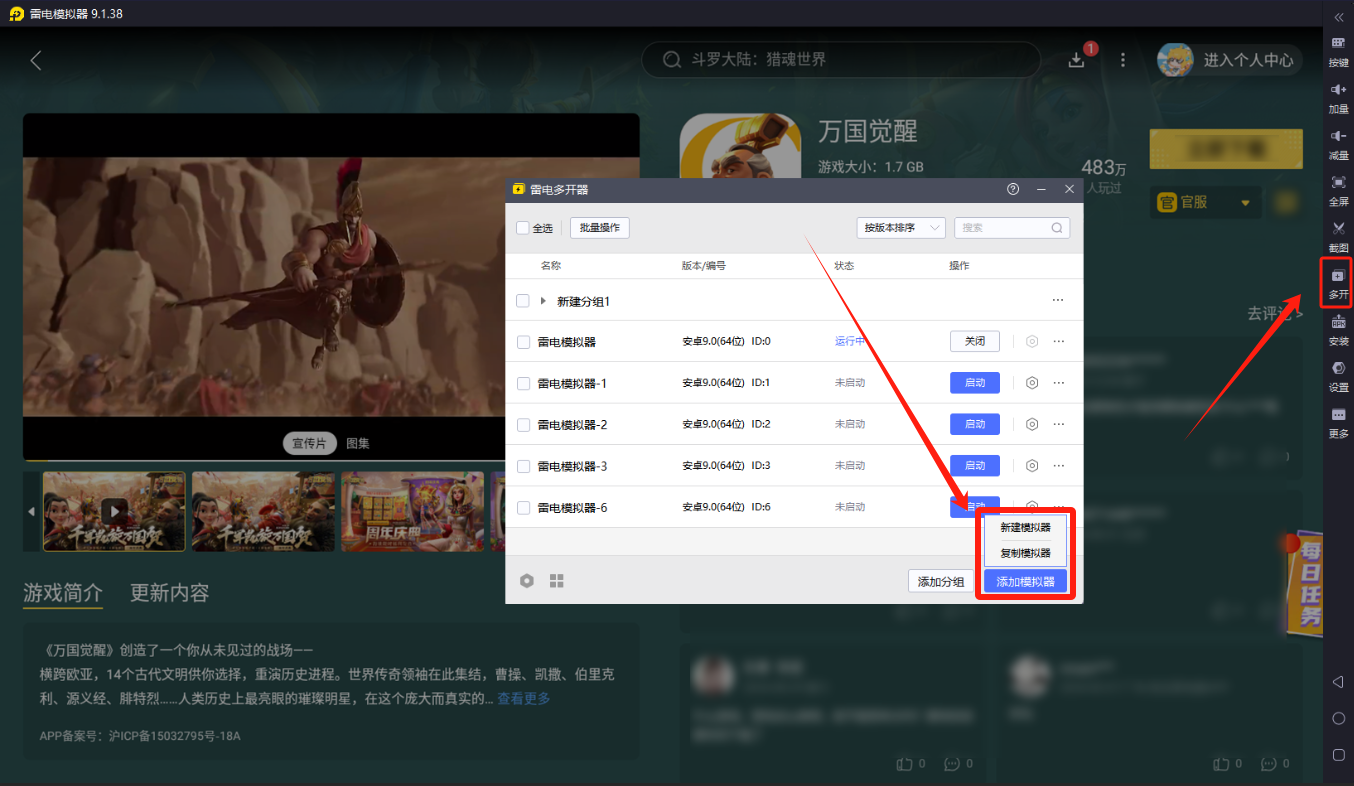Play the first video thumbnail below the trailer

click(114, 511)
